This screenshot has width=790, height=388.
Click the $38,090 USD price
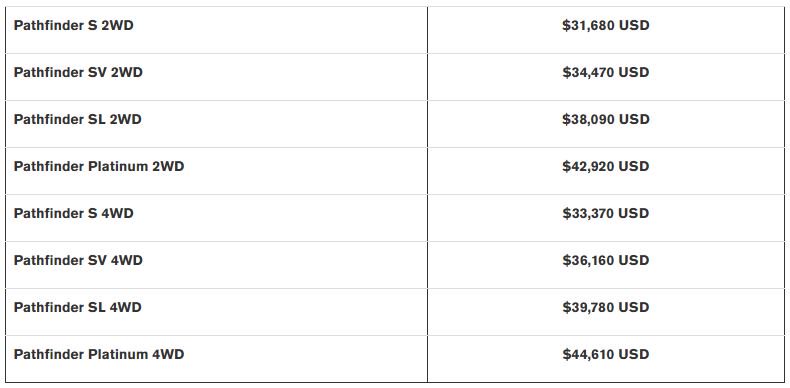pos(606,119)
